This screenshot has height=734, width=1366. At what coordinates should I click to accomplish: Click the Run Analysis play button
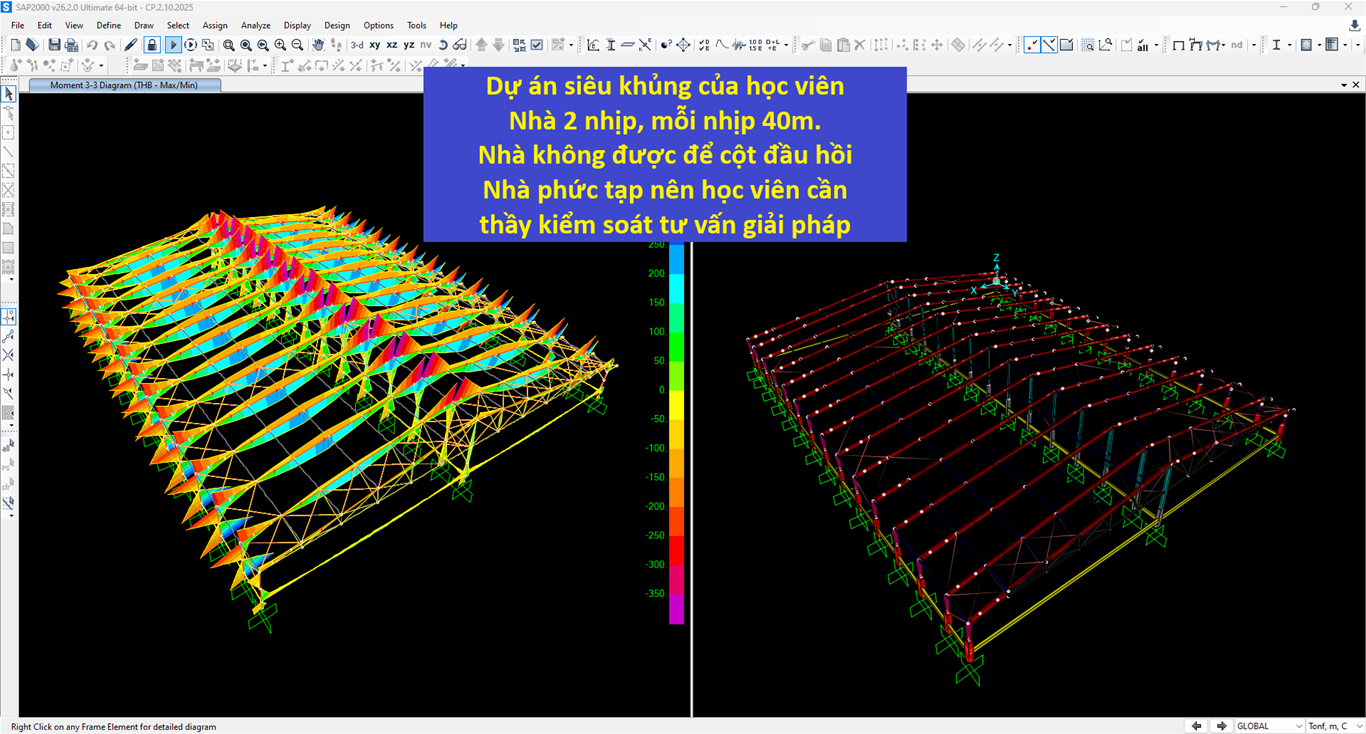pyautogui.click(x=173, y=45)
